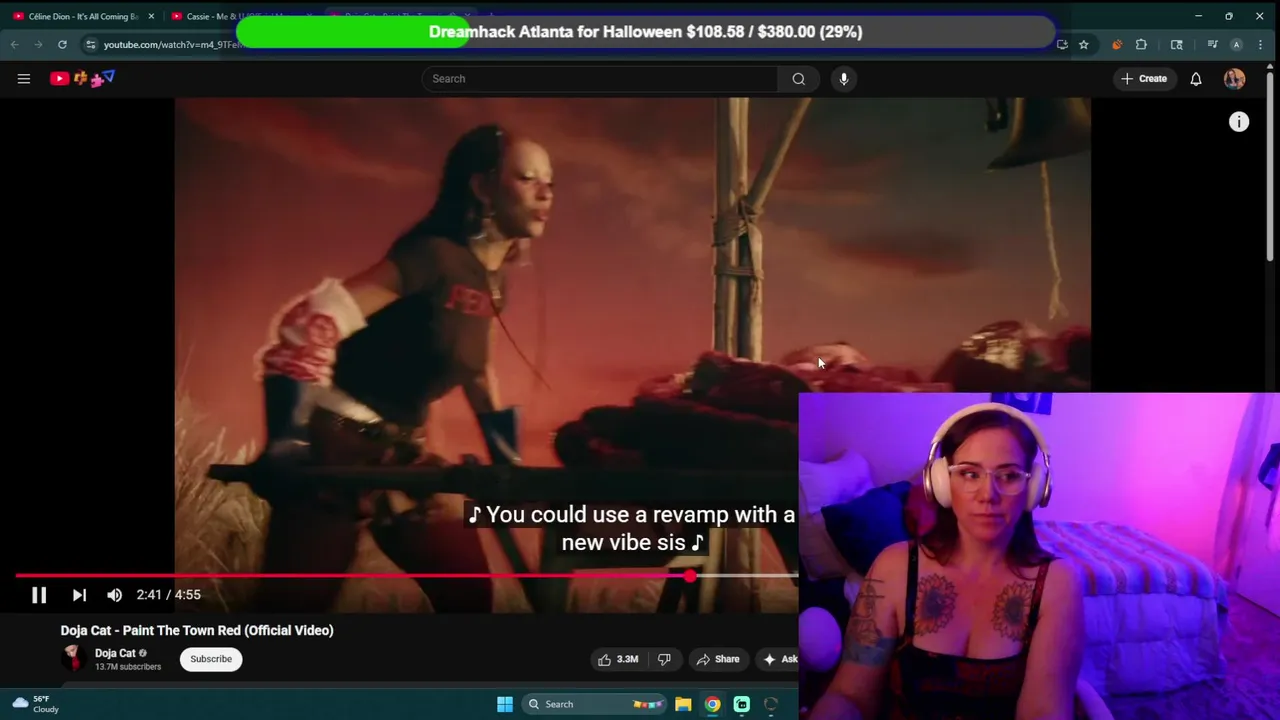Screen dimensions: 1280x720
Task: Open Windows Start menu
Action: (x=505, y=704)
